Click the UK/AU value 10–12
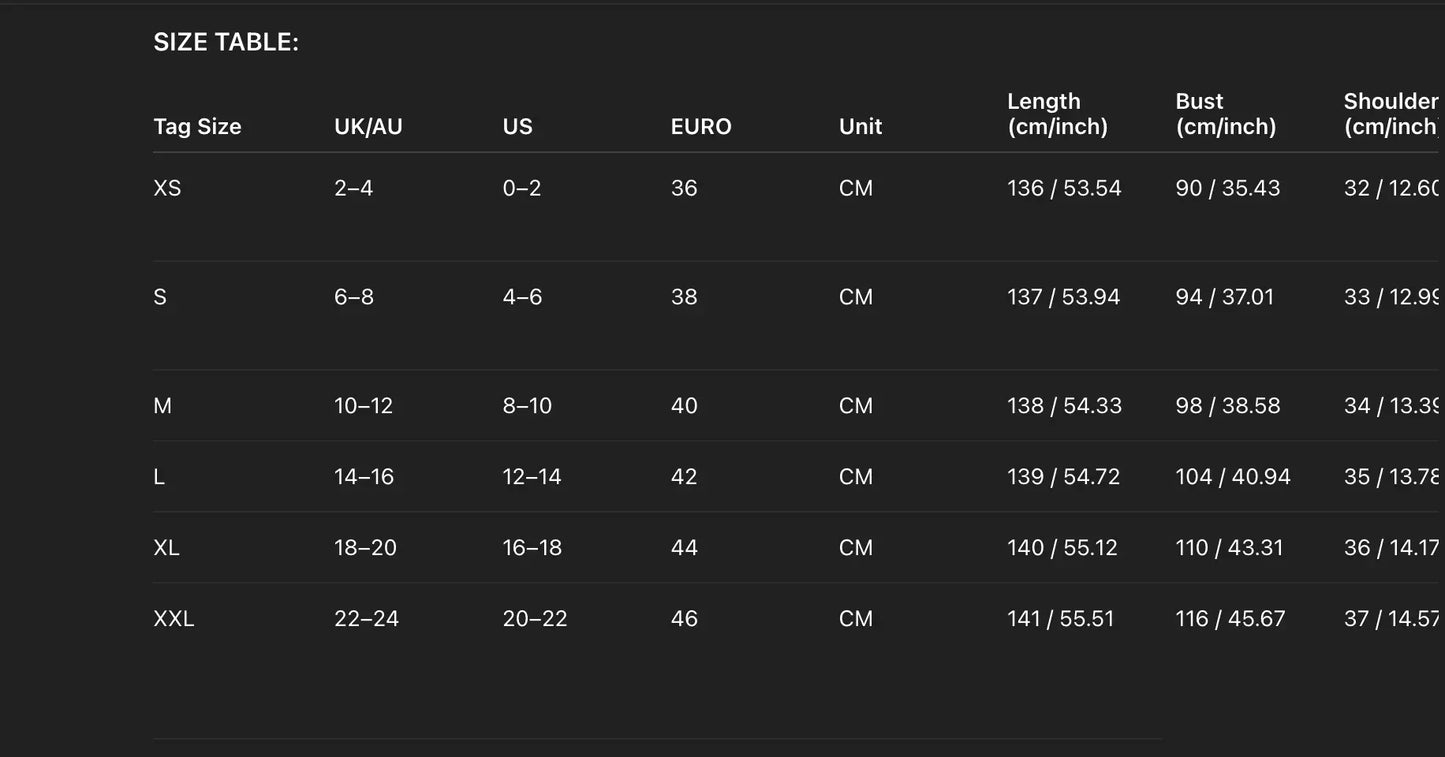The image size is (1445, 757). [363, 406]
